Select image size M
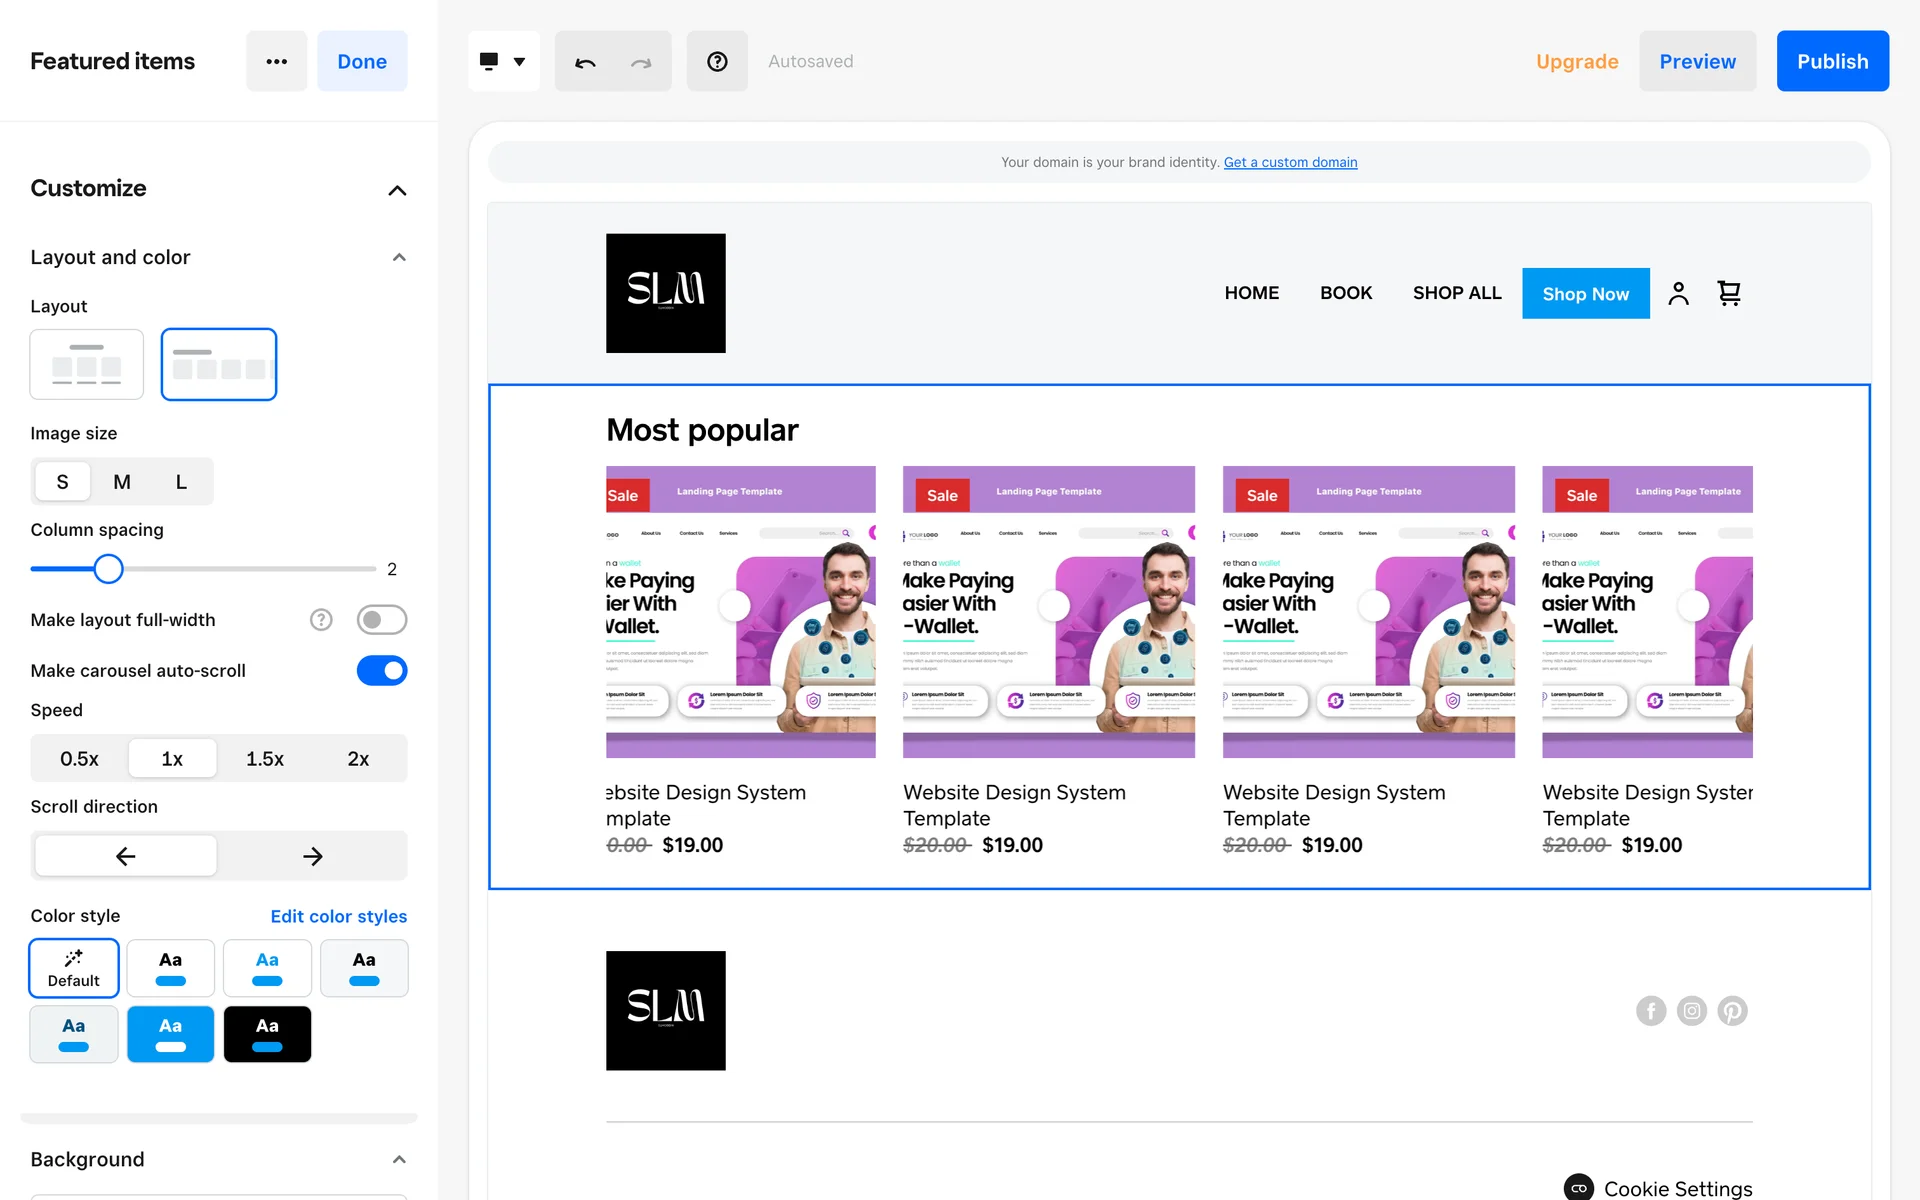Viewport: 1920px width, 1200px height. pos(122,482)
